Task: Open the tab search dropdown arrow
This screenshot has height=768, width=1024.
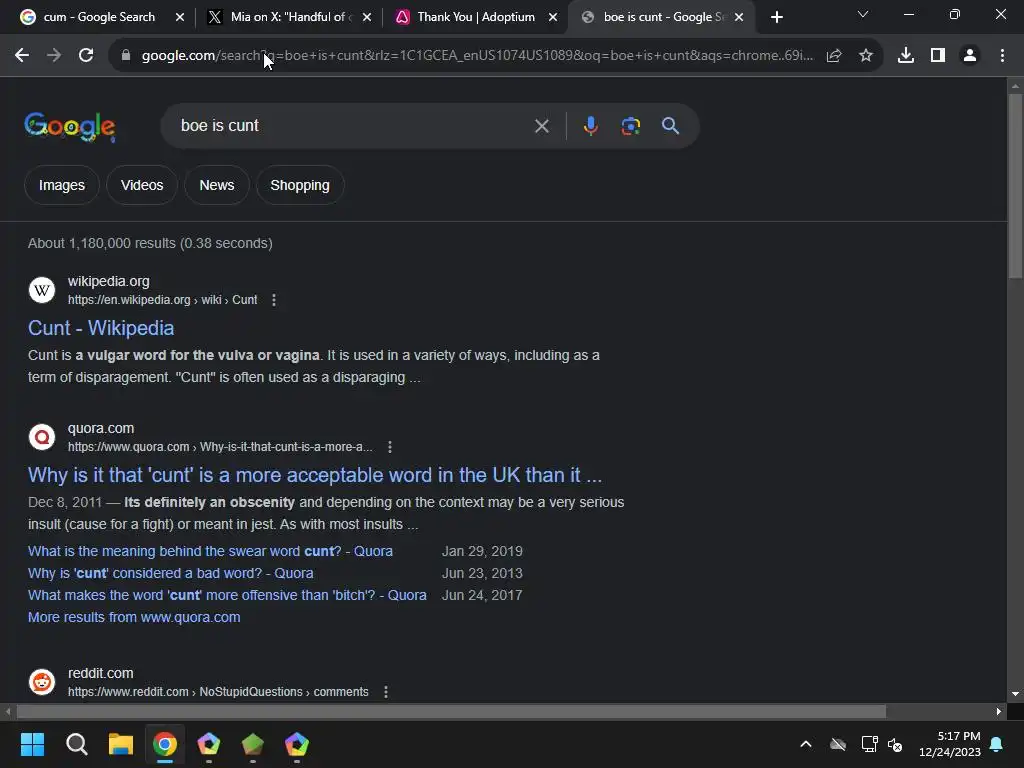Action: tap(863, 14)
